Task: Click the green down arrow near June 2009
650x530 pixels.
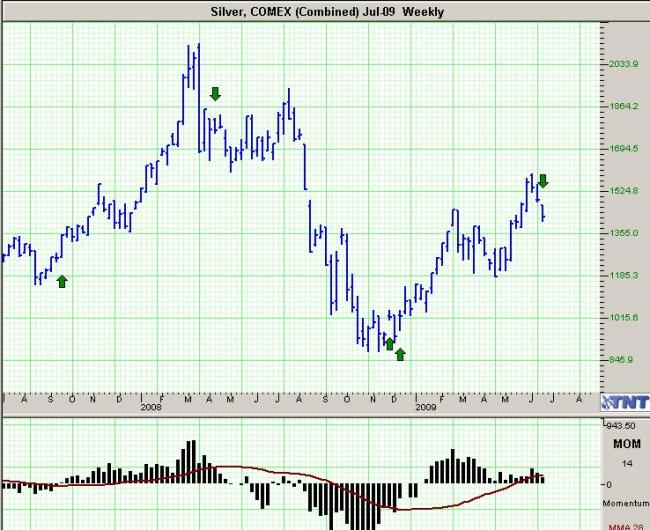Action: click(543, 181)
